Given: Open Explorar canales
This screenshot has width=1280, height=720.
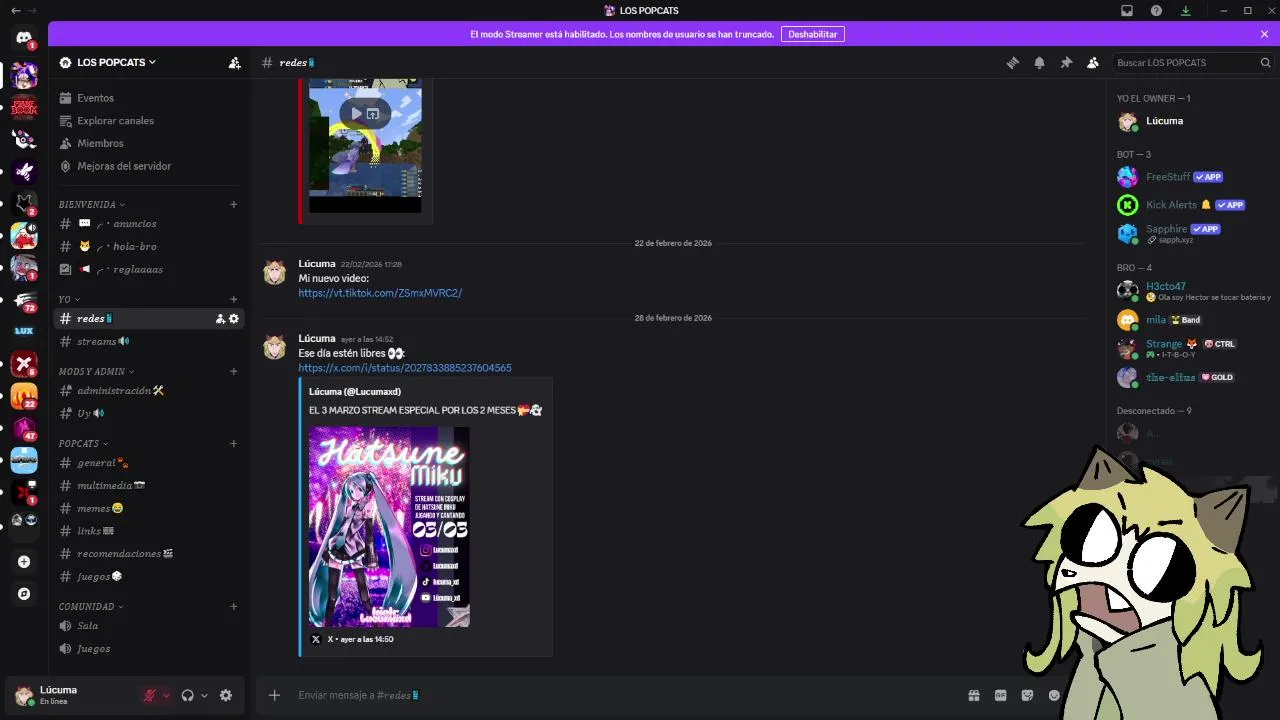Looking at the screenshot, I should pyautogui.click(x=150, y=121).
